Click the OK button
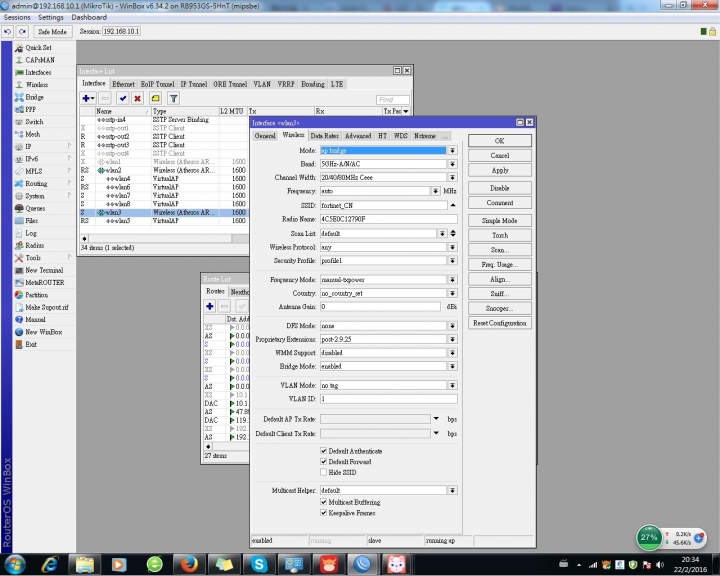The image size is (720, 576). pyautogui.click(x=500, y=141)
